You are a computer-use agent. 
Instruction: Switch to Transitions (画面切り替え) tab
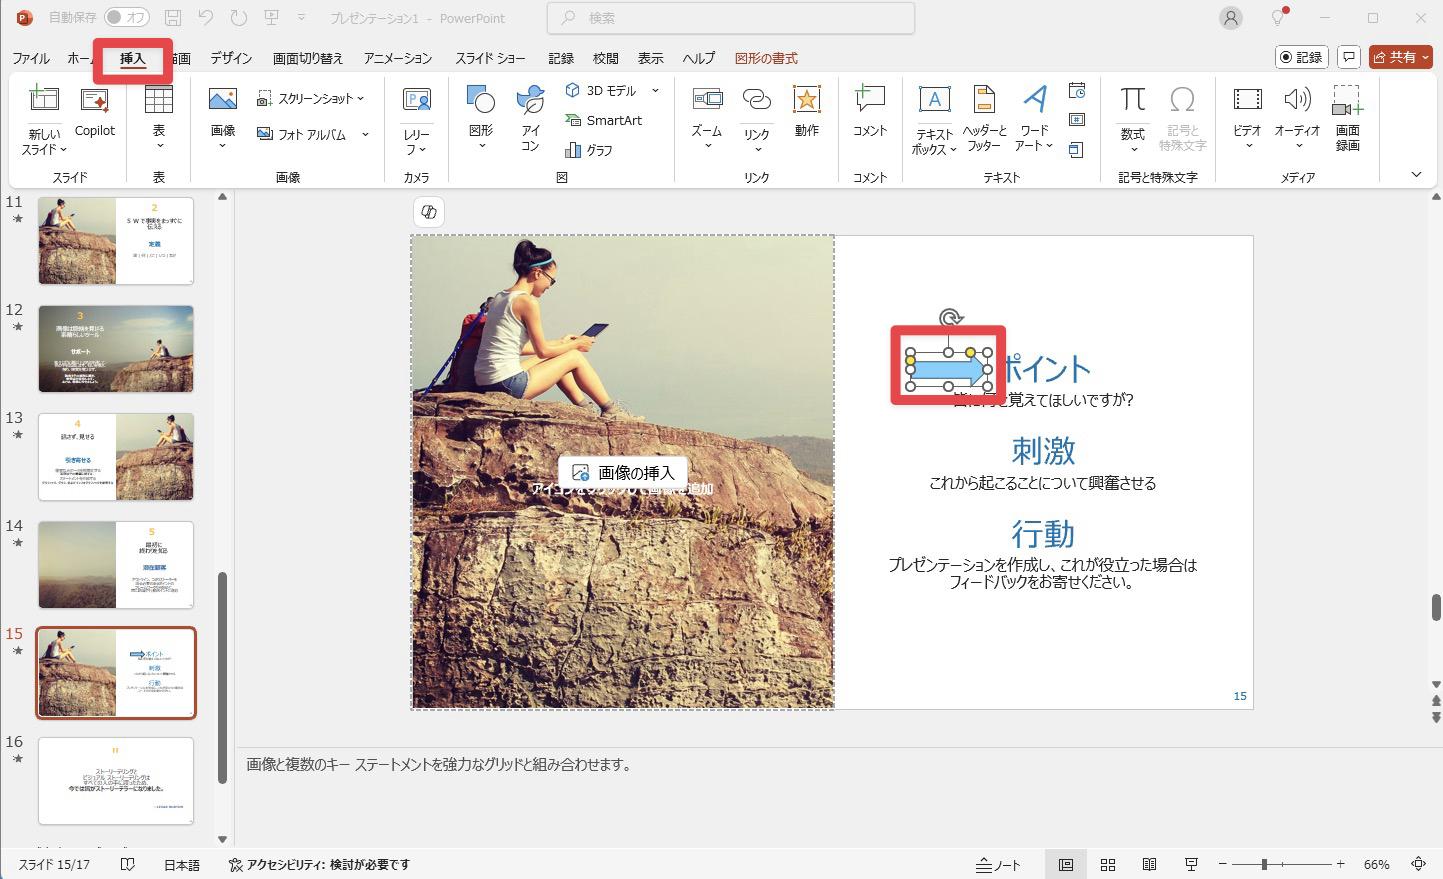(308, 58)
